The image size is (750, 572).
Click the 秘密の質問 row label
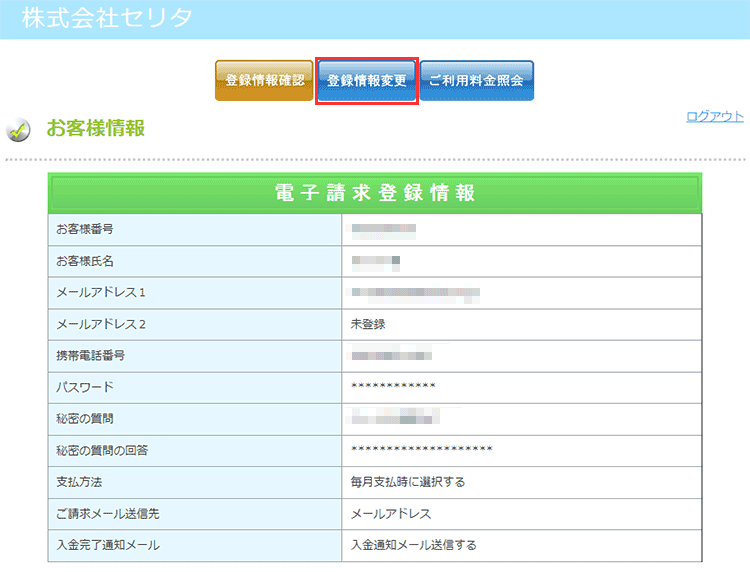click(85, 418)
